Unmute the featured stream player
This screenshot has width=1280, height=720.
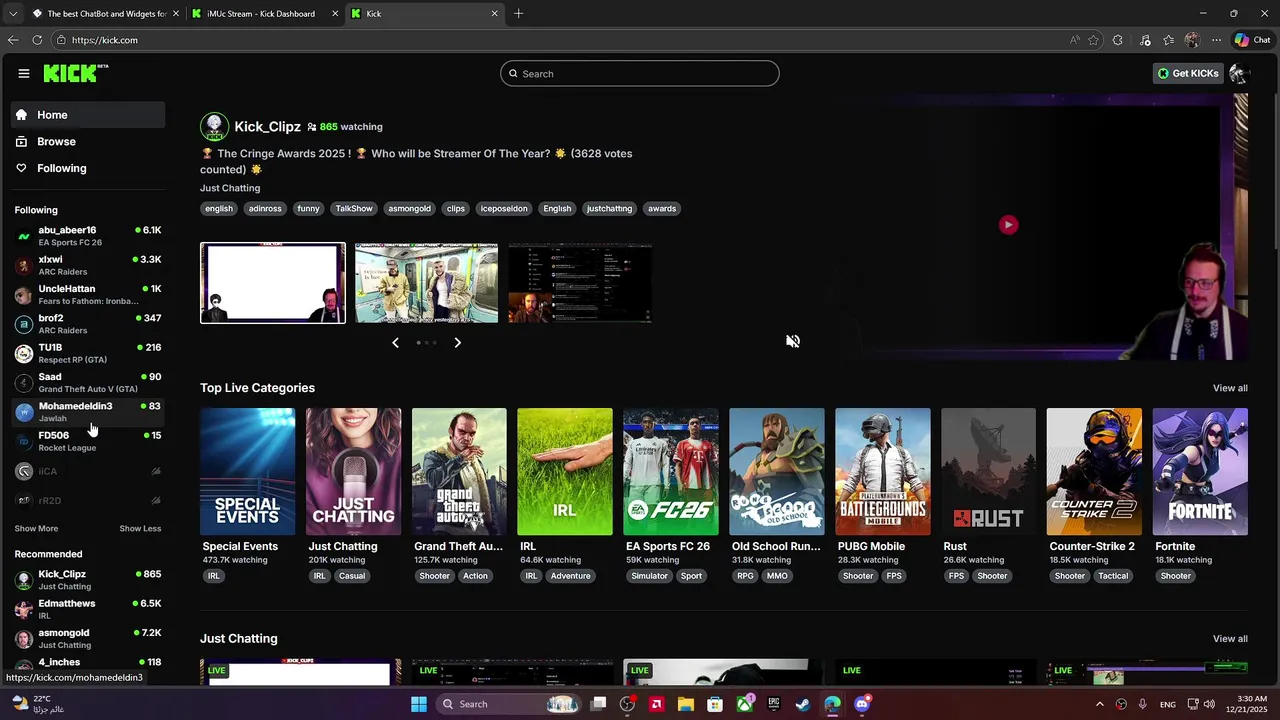tap(793, 341)
